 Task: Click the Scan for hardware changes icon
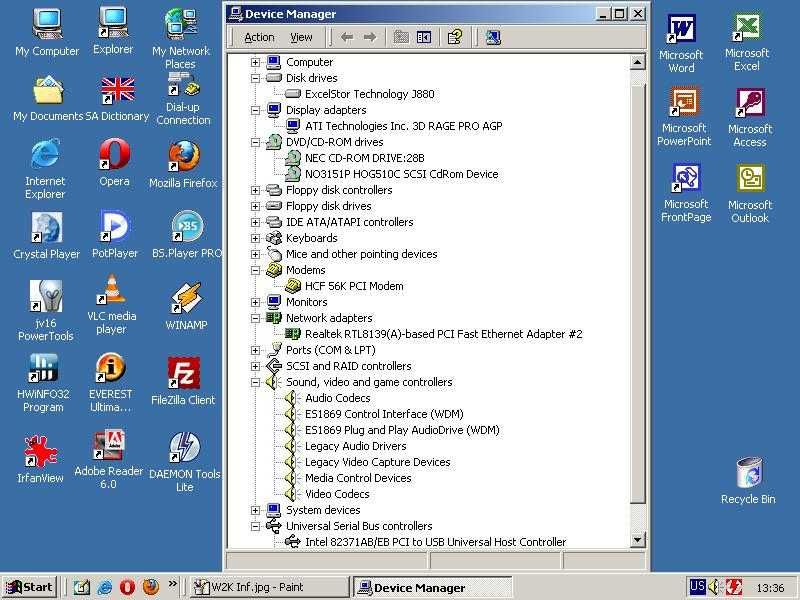[x=493, y=37]
